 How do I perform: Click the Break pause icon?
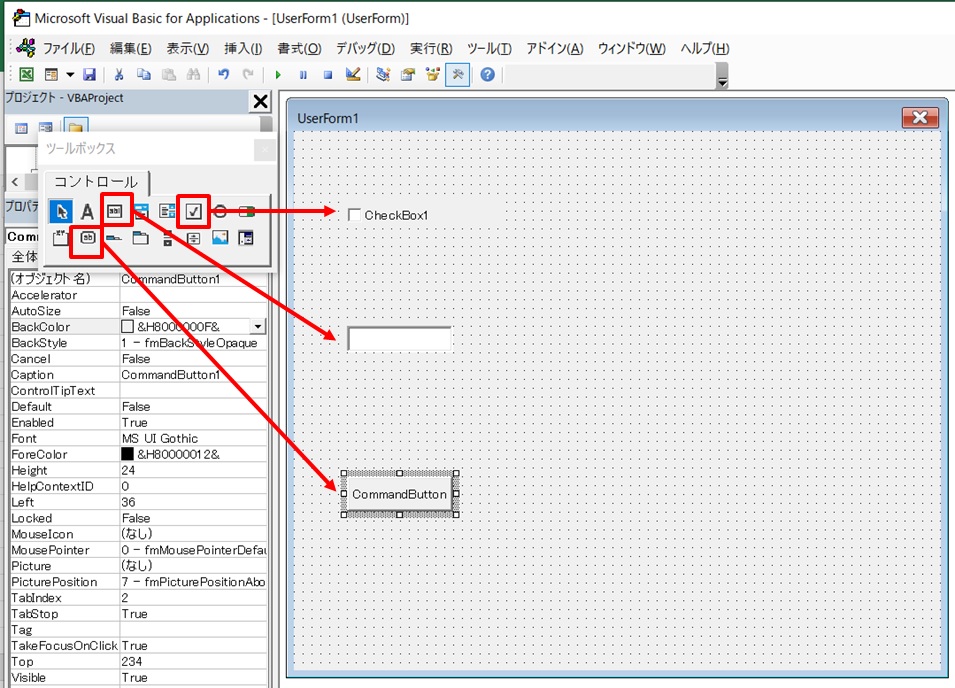tap(303, 75)
